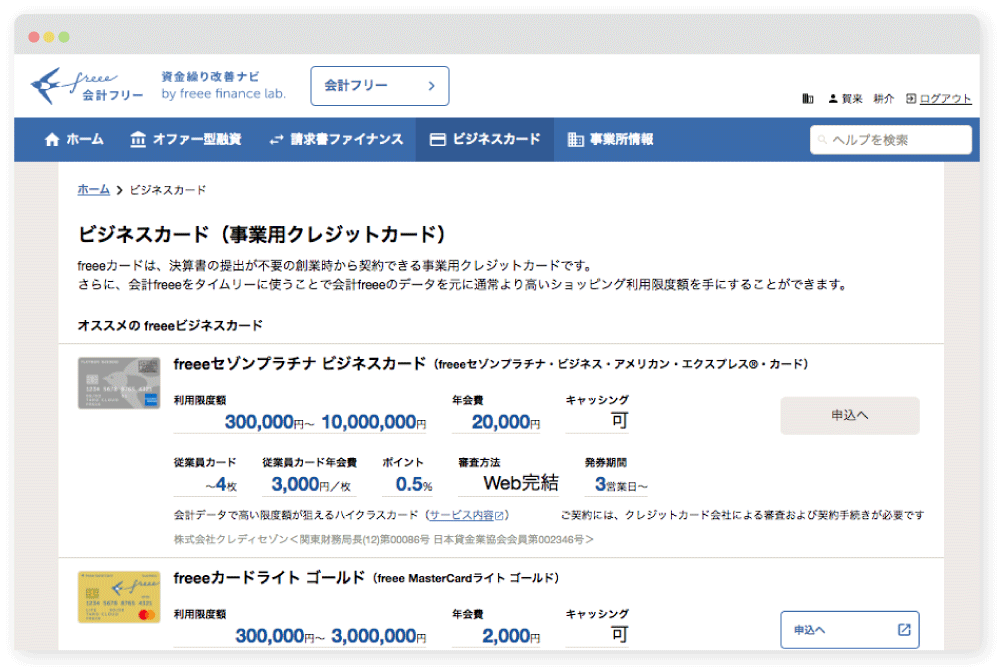Click the house icon in navigation bar

(52, 140)
